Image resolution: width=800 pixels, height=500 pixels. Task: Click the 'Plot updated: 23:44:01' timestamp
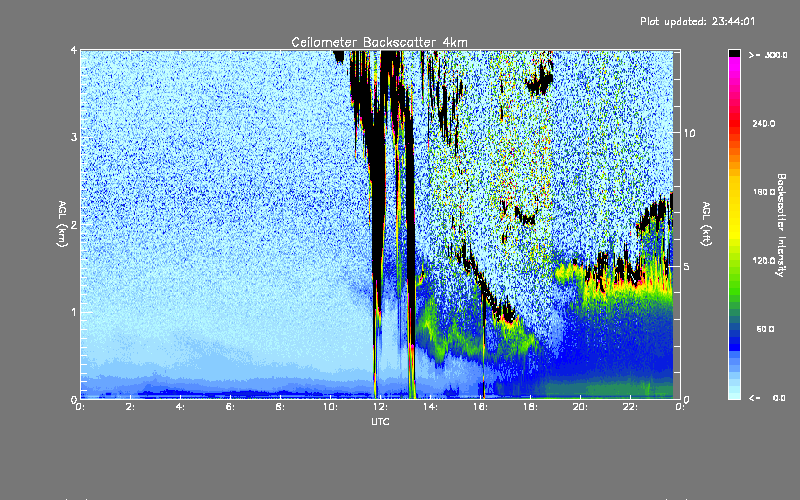point(697,21)
